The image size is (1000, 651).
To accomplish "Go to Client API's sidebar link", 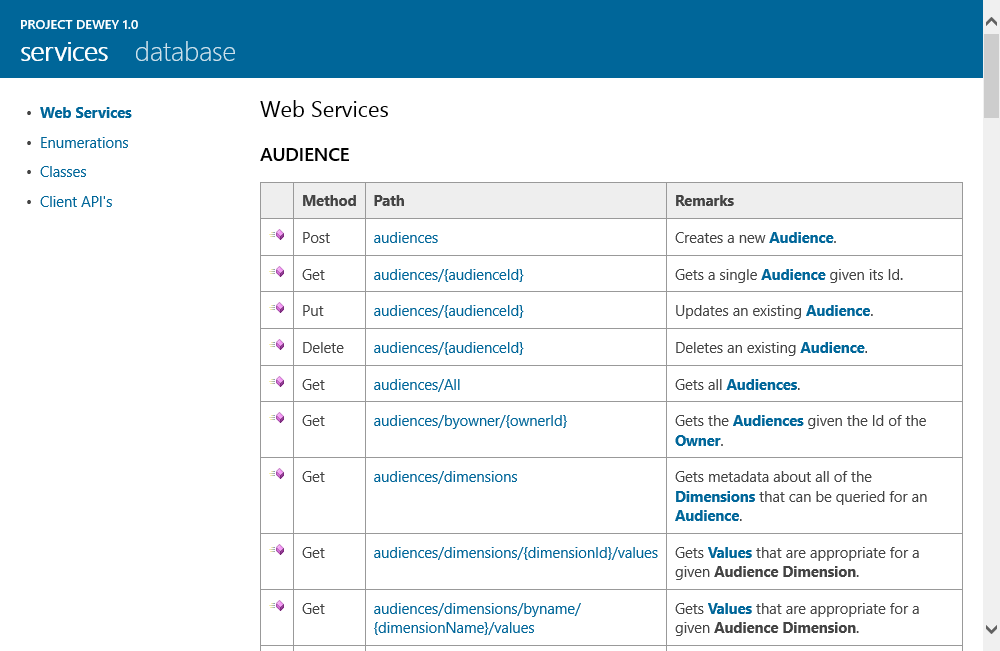I will pyautogui.click(x=76, y=202).
